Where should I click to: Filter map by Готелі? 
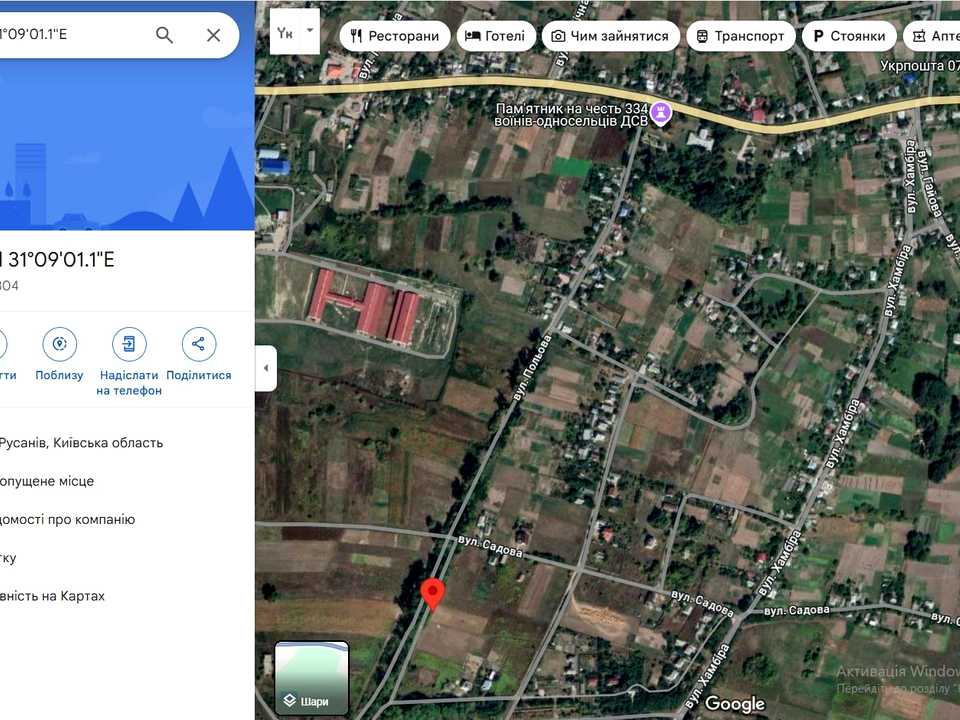click(496, 36)
